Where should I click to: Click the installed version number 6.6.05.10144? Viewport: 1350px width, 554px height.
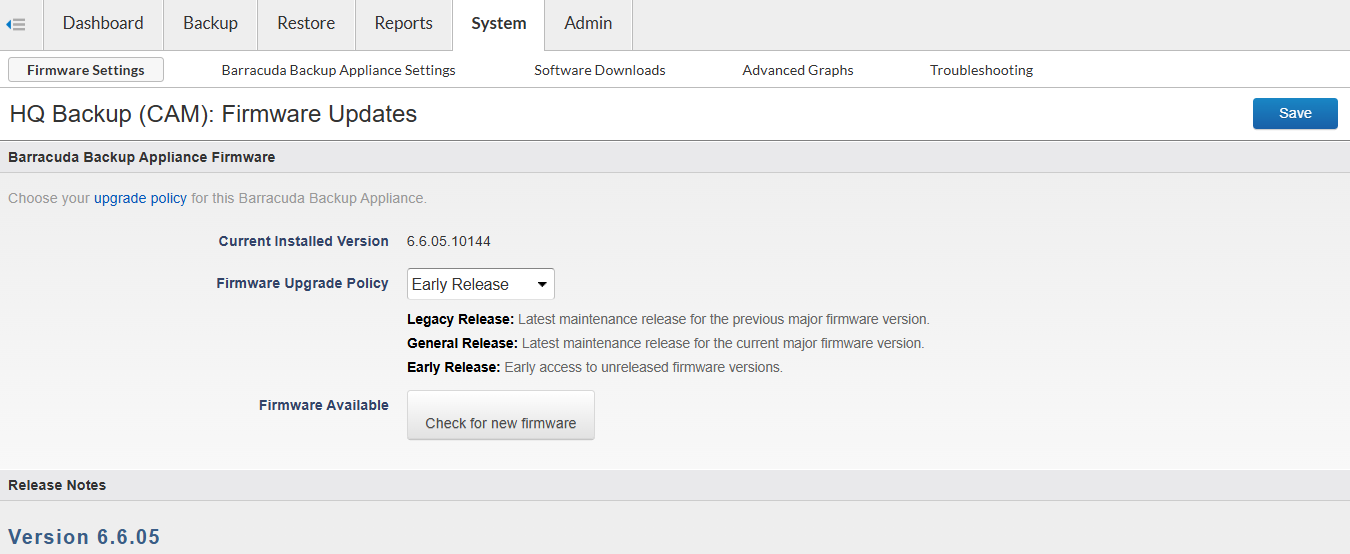pyautogui.click(x=448, y=241)
